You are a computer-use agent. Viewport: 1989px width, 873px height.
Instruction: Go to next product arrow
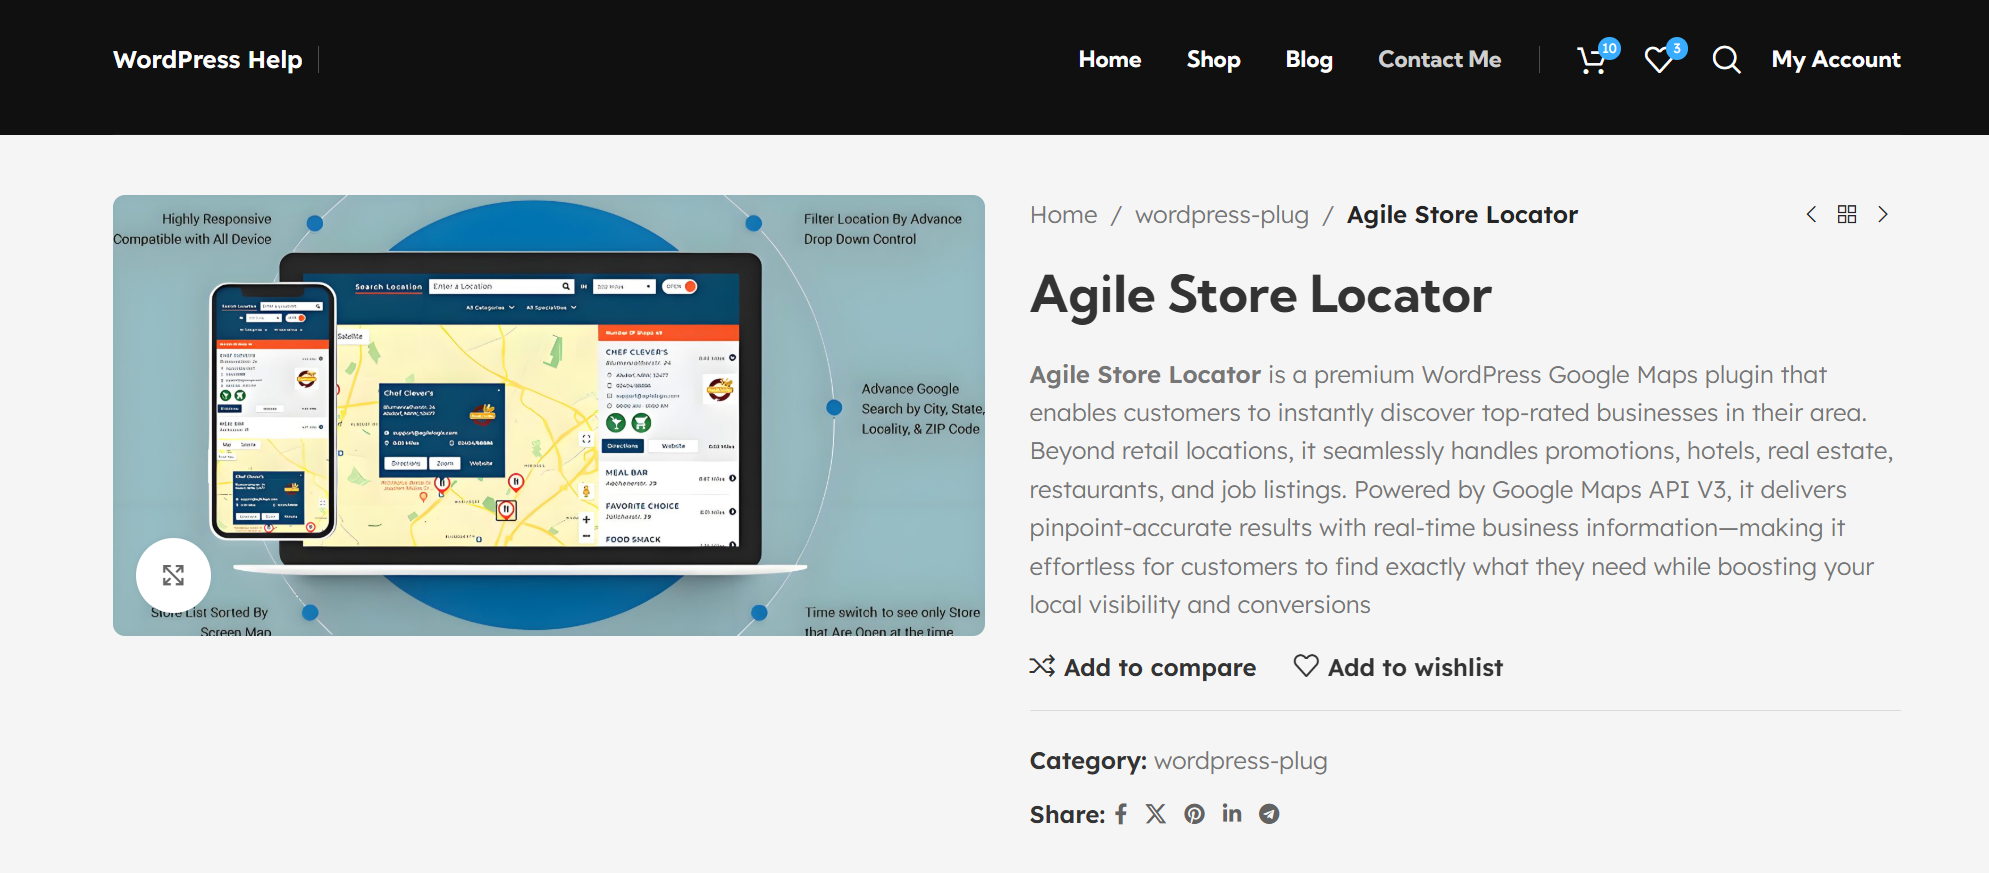[1883, 214]
